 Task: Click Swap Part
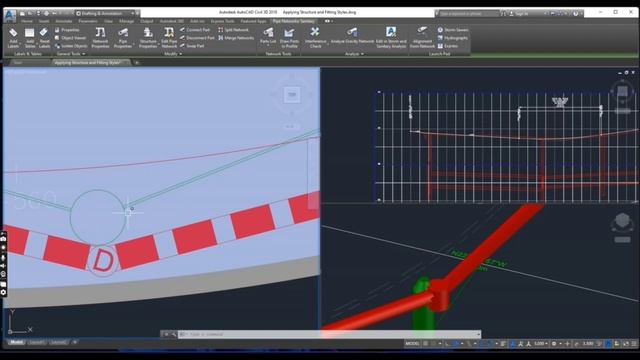pyautogui.click(x=192, y=46)
